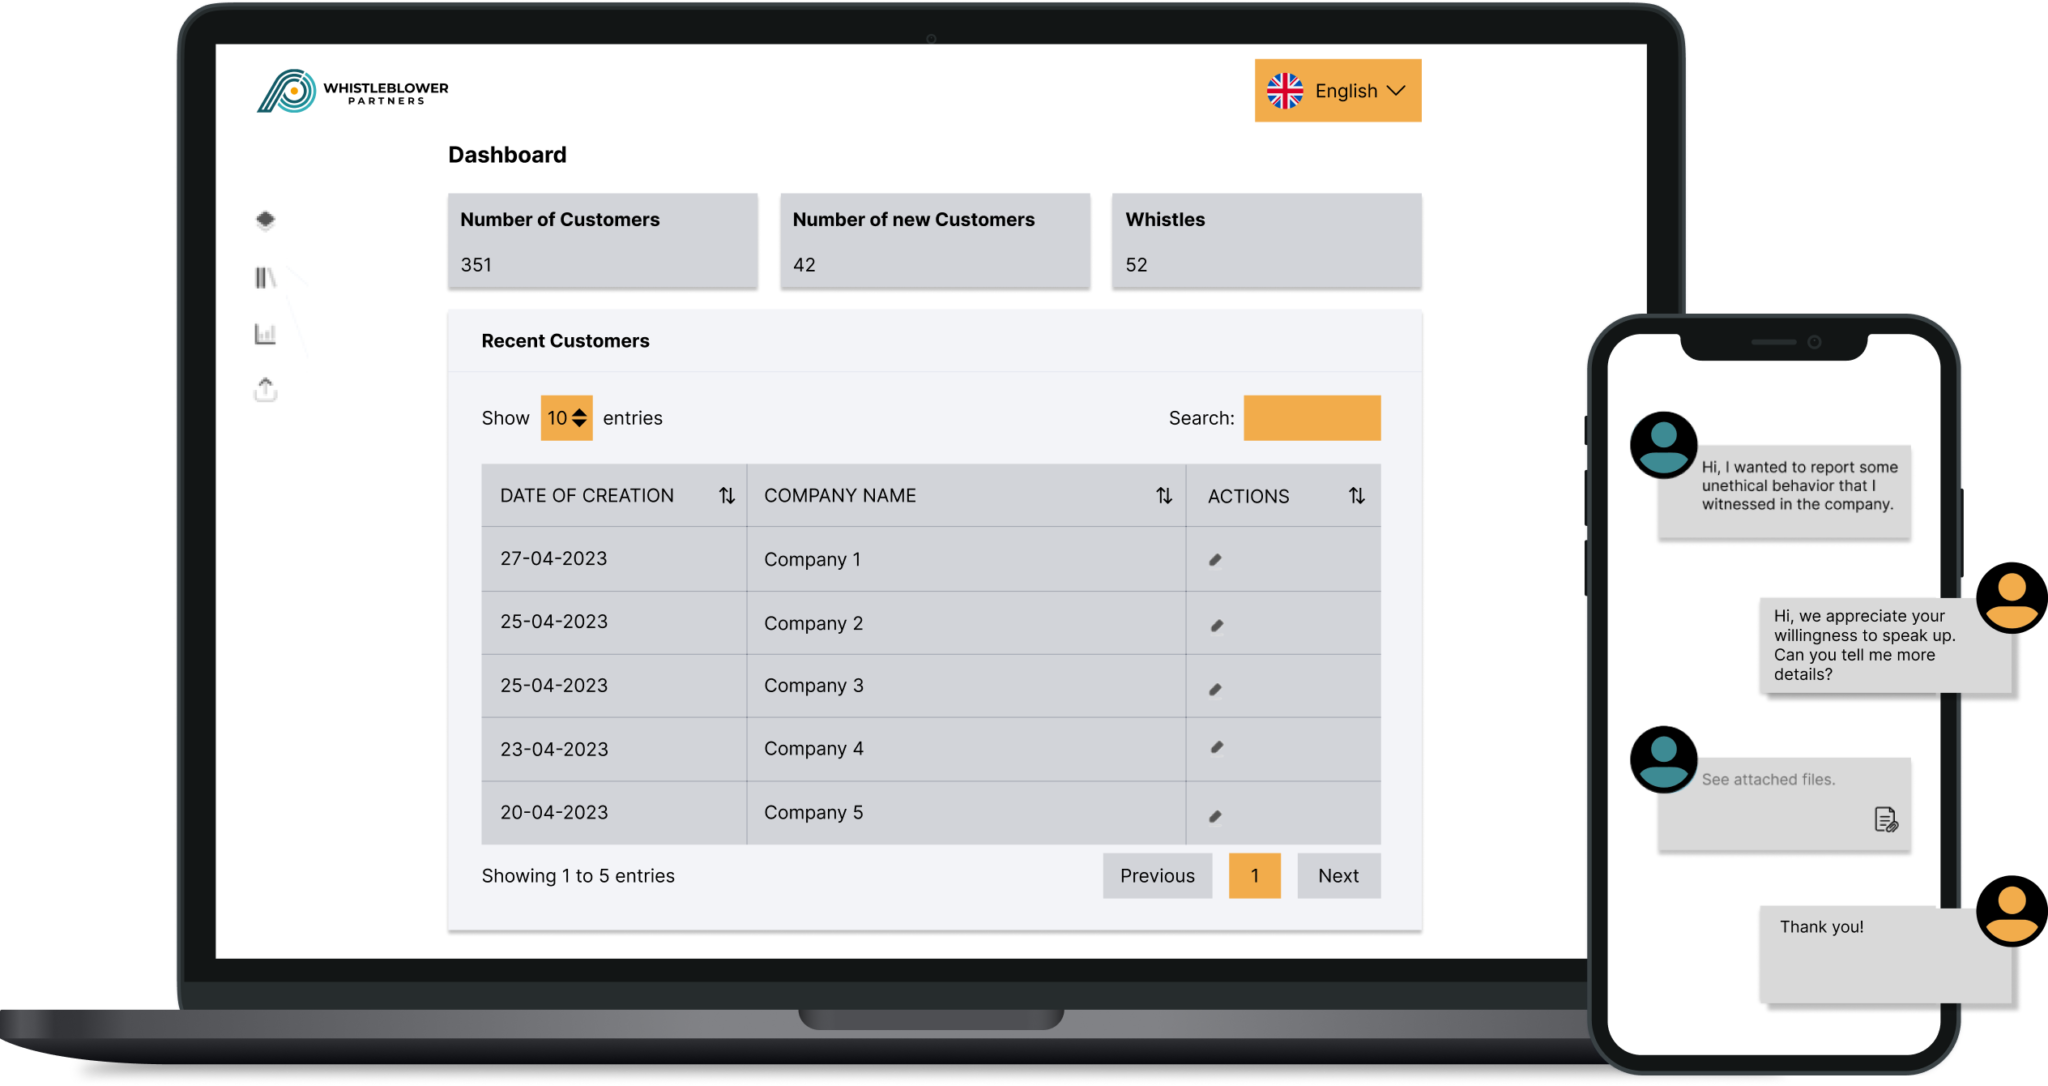Edit Company 4 with the pencil icon
Viewport: 2048px width, 1086px height.
tap(1216, 747)
